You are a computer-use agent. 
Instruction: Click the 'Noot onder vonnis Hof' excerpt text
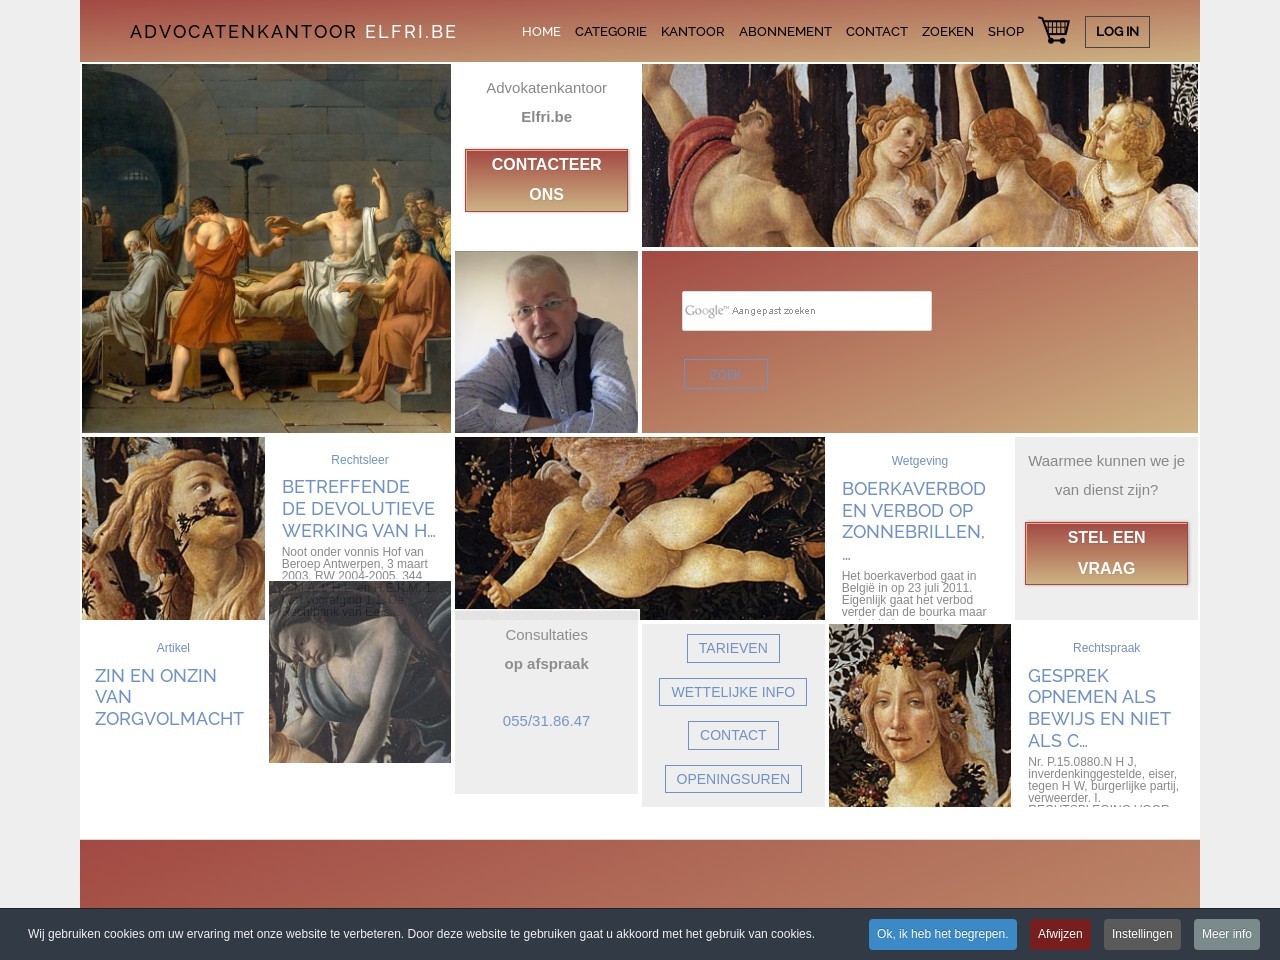355,564
